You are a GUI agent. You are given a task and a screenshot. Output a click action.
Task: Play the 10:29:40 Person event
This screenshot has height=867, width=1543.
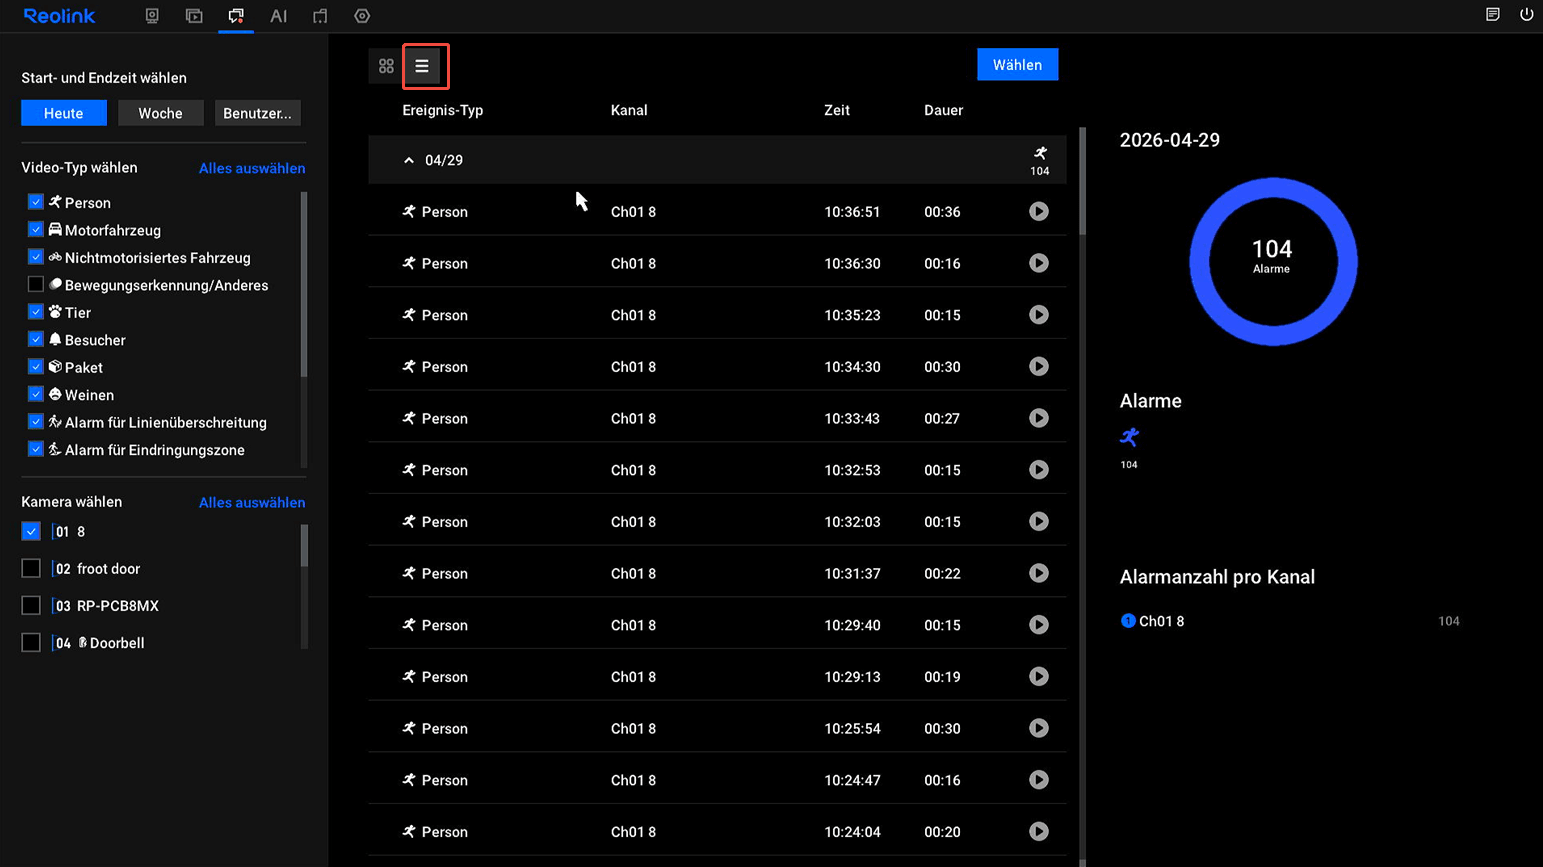coord(1039,625)
